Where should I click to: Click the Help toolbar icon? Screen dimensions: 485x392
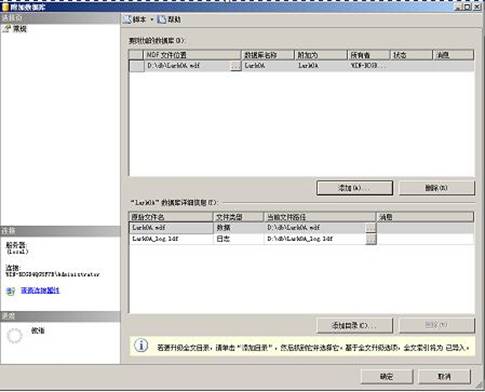click(x=162, y=20)
